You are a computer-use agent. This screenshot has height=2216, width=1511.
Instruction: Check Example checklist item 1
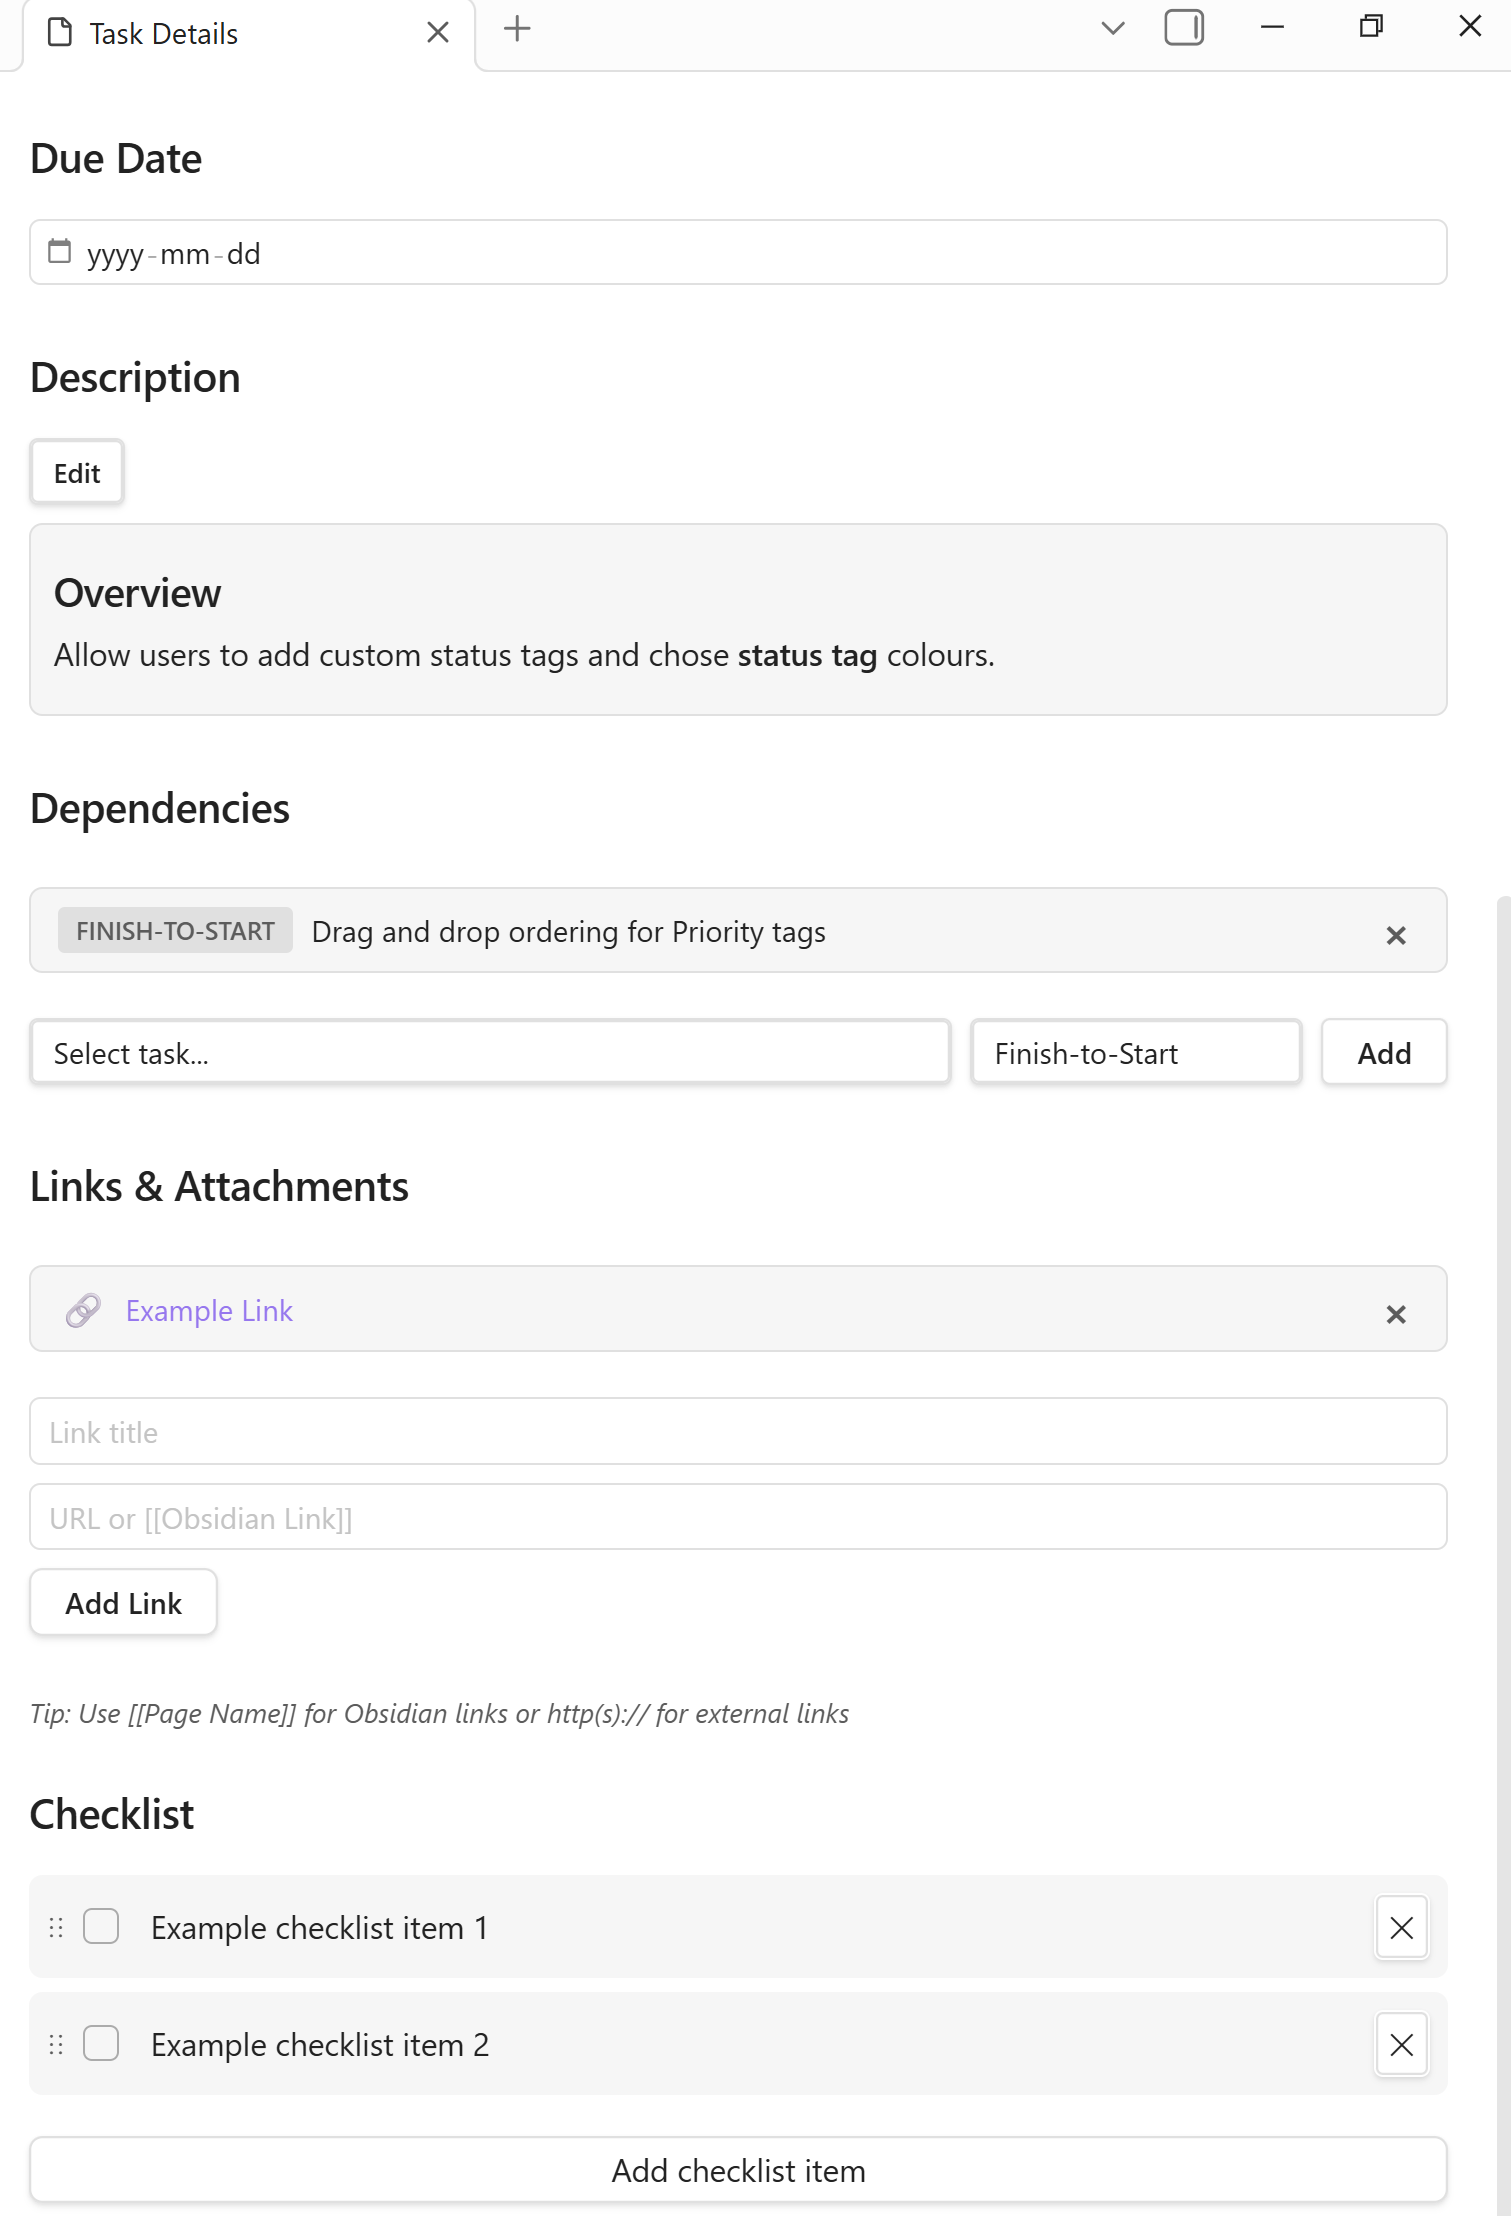pos(101,1926)
